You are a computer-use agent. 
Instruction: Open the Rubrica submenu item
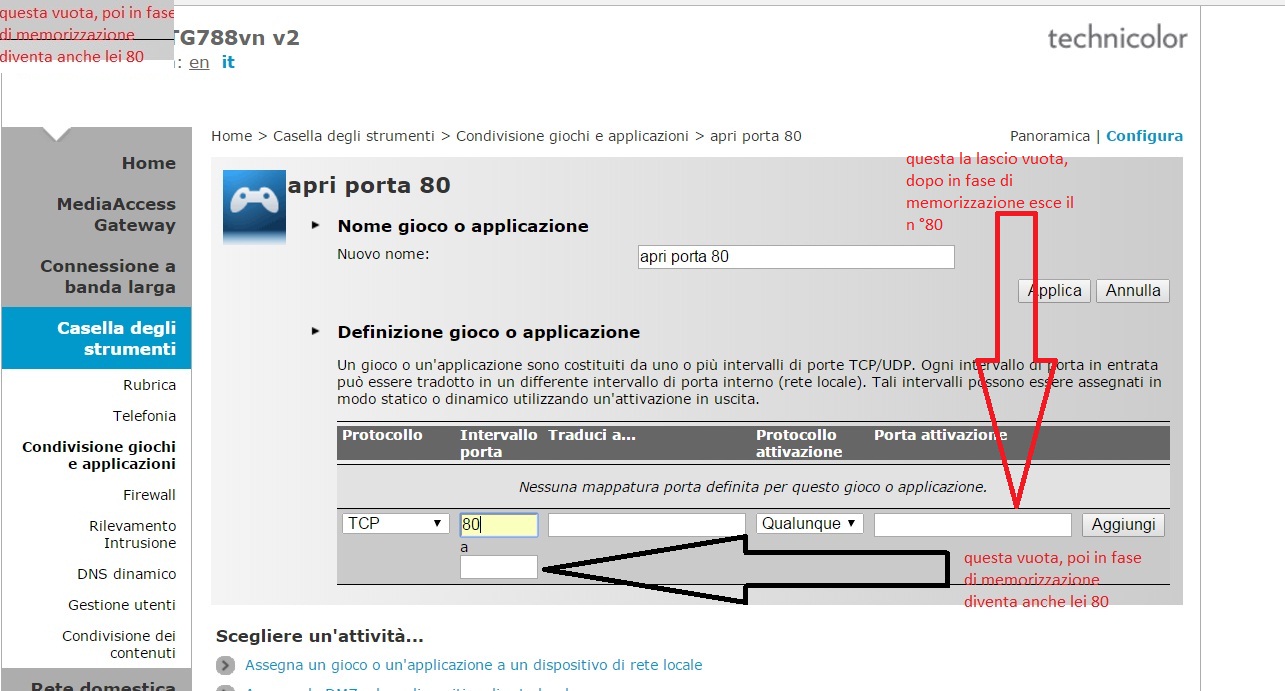(x=149, y=385)
